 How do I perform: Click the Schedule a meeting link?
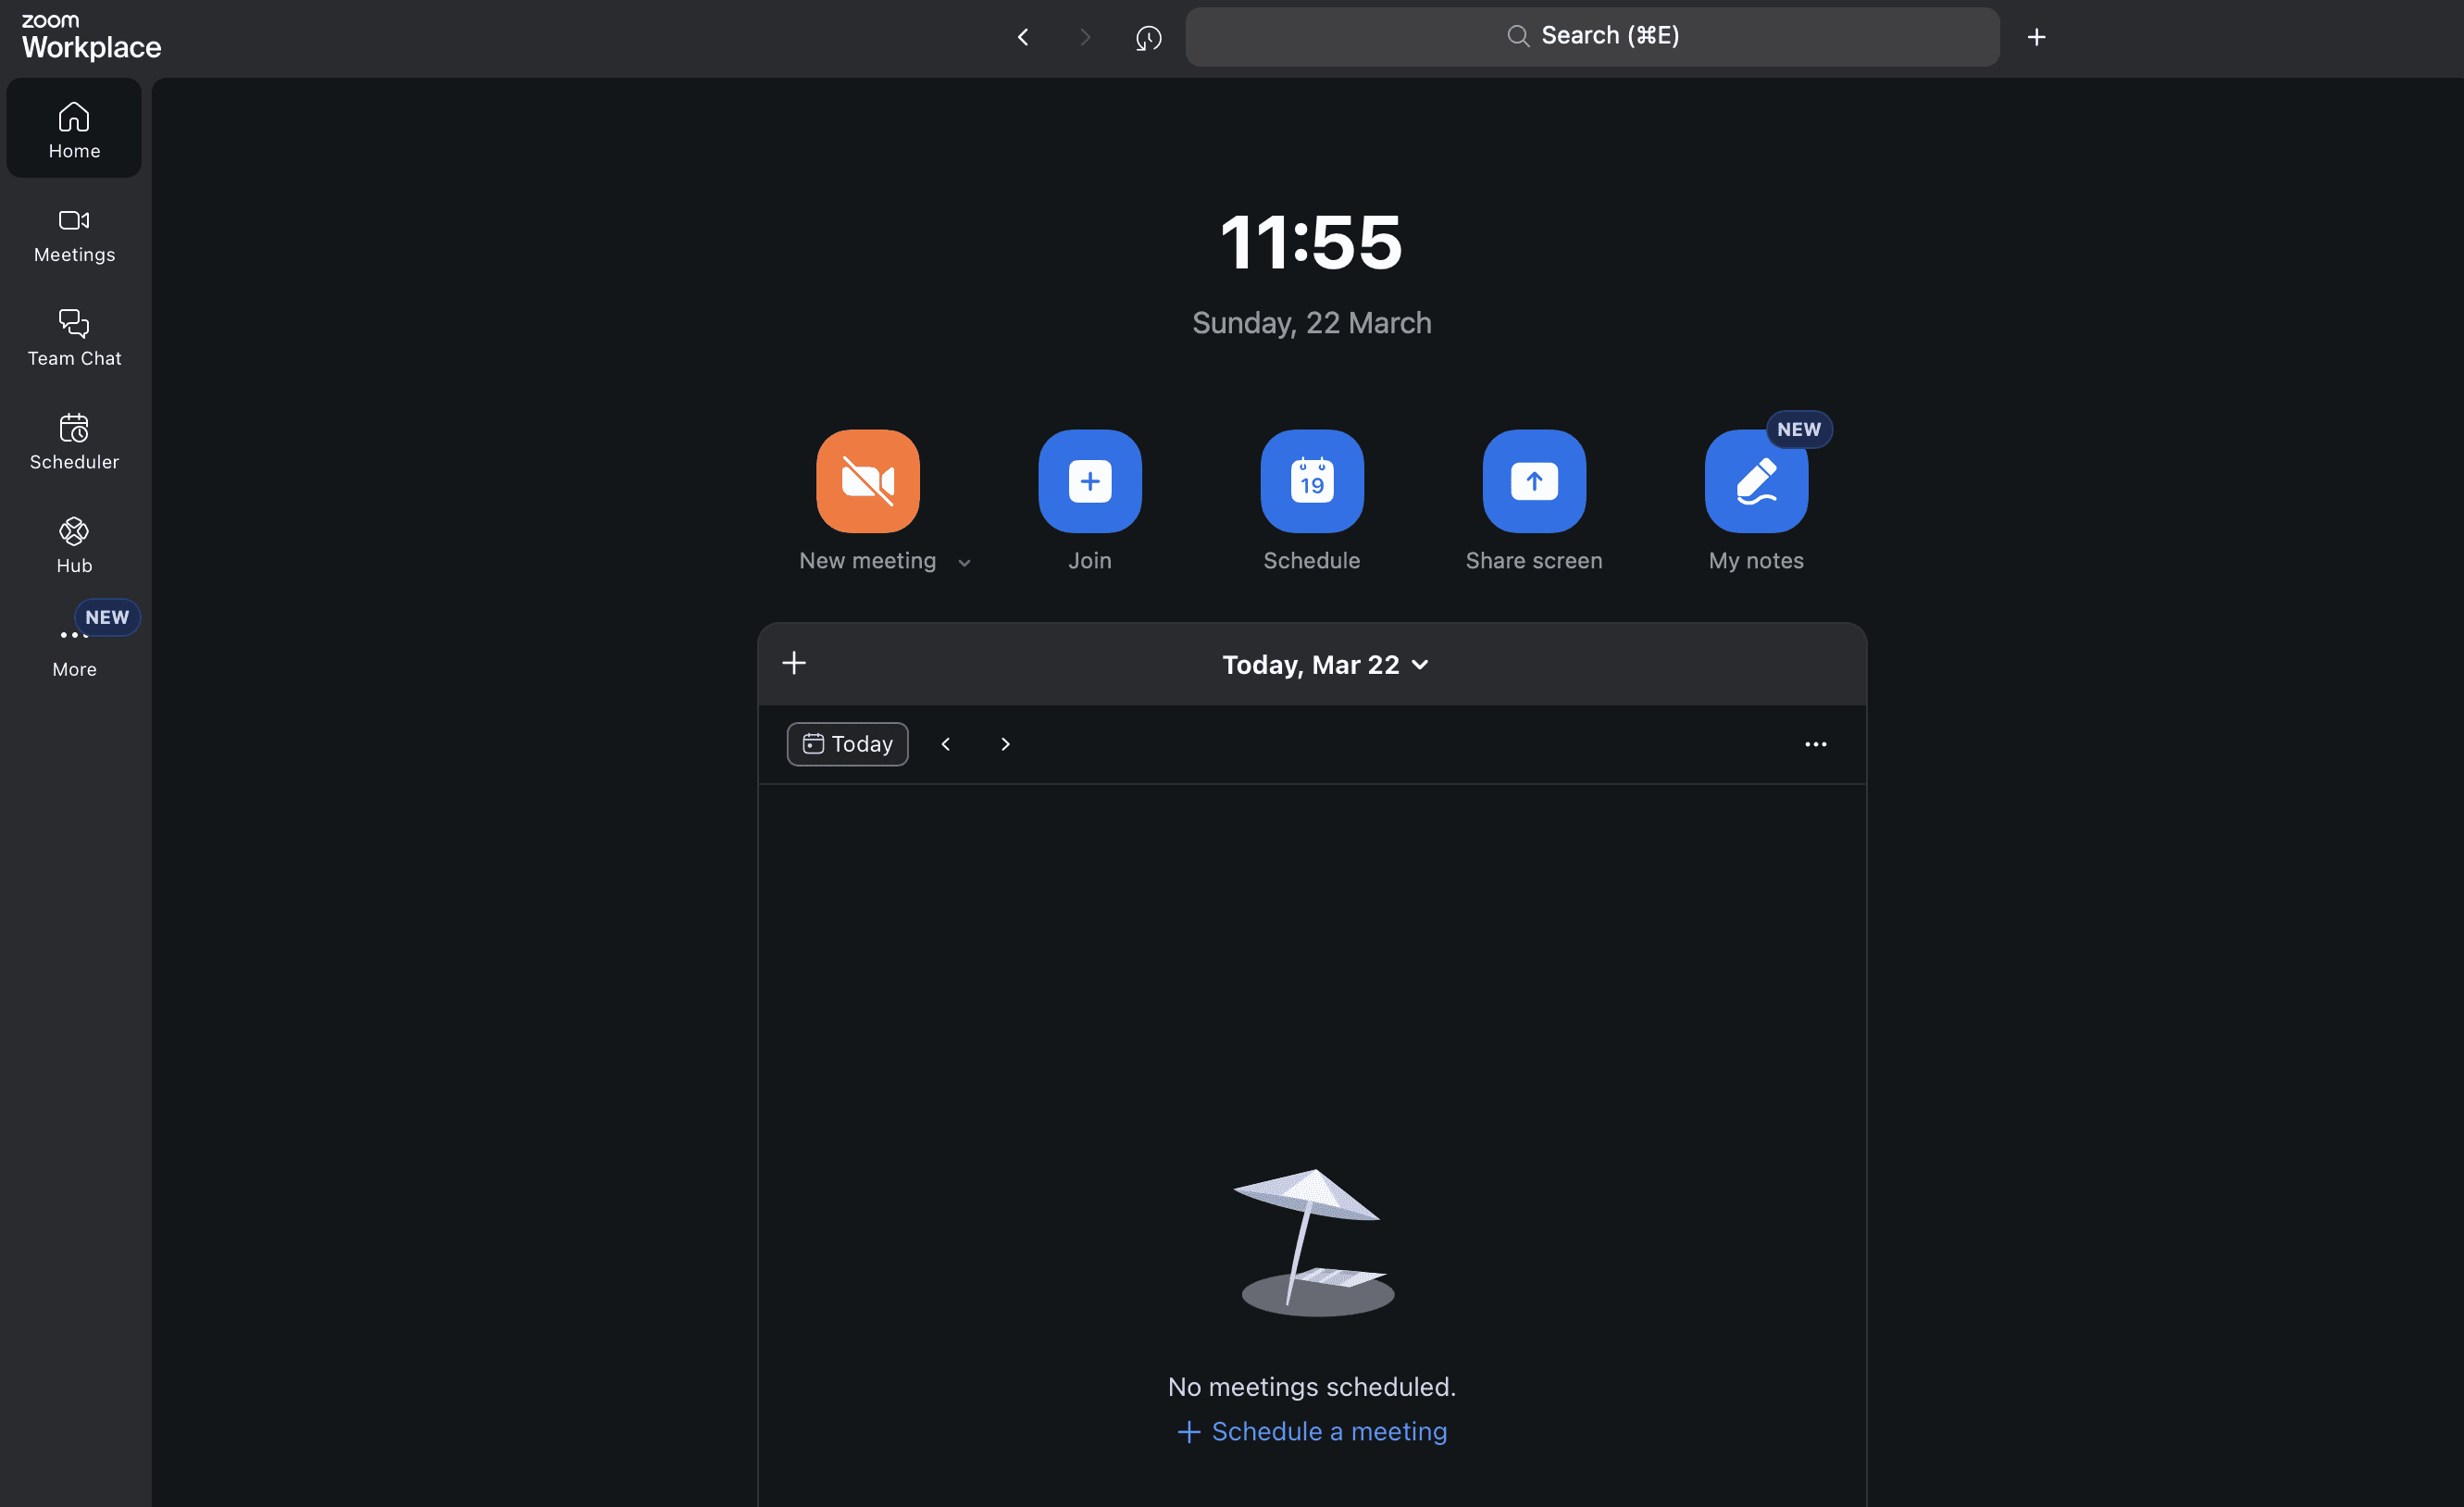1312,1431
